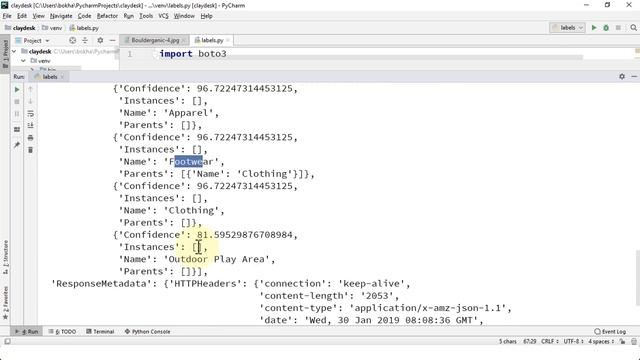Open the Run menu
This screenshot has height=360, width=640.
click(x=129, y=16)
